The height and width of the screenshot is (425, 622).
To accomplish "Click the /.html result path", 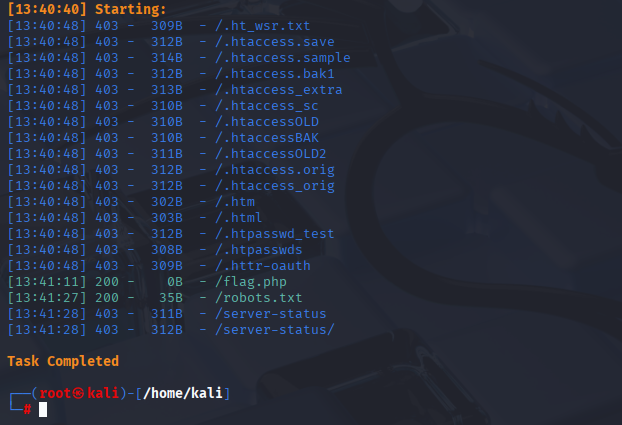I will click(238, 218).
